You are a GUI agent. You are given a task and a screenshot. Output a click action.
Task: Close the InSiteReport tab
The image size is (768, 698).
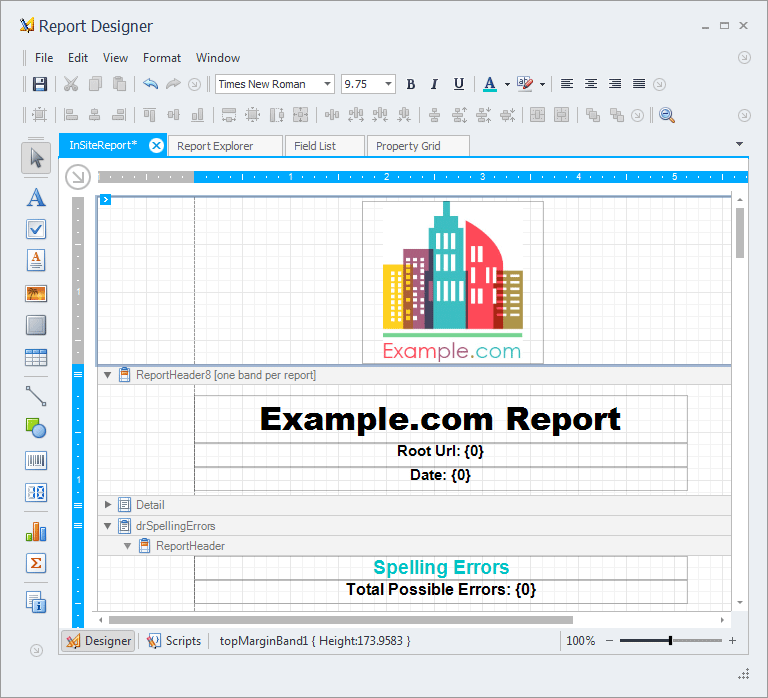(x=156, y=145)
